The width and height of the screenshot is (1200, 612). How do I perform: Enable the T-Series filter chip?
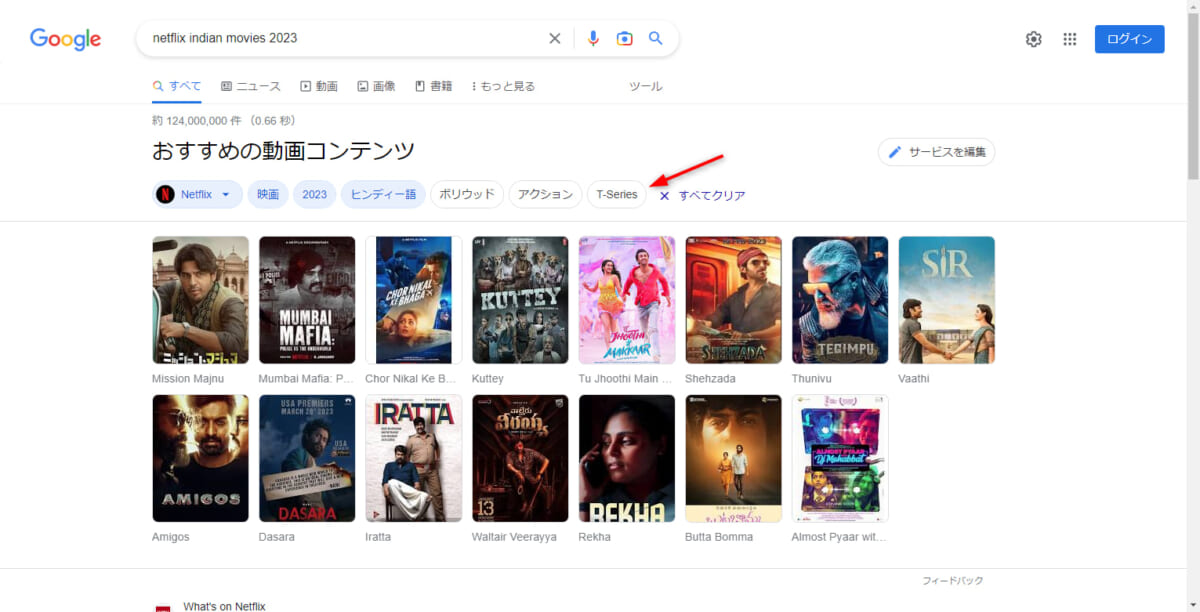[616, 194]
